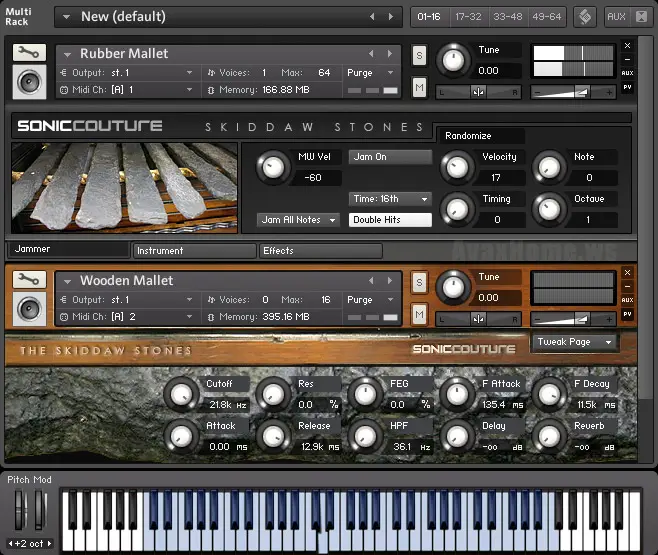The image size is (658, 555).
Task: Show rack page 49-64
Action: click(547, 17)
